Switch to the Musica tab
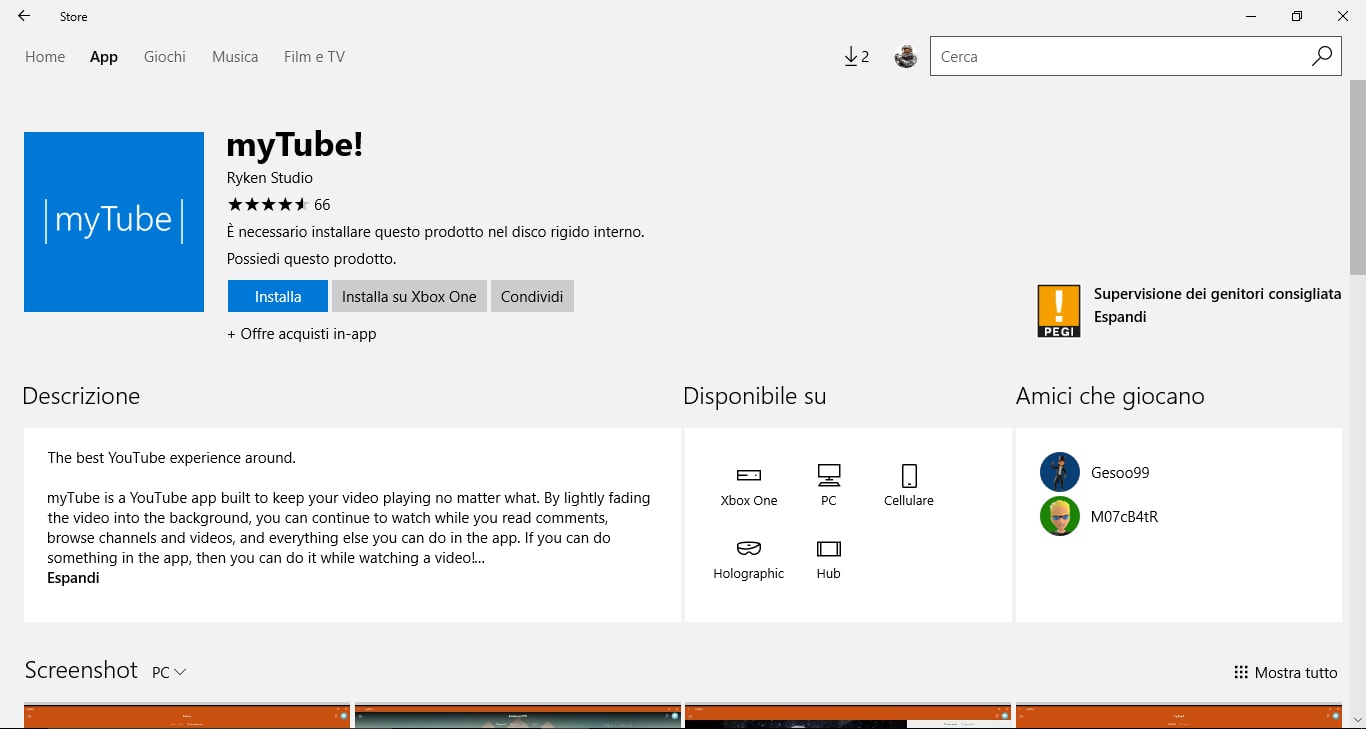The width and height of the screenshot is (1366, 729). (x=235, y=57)
